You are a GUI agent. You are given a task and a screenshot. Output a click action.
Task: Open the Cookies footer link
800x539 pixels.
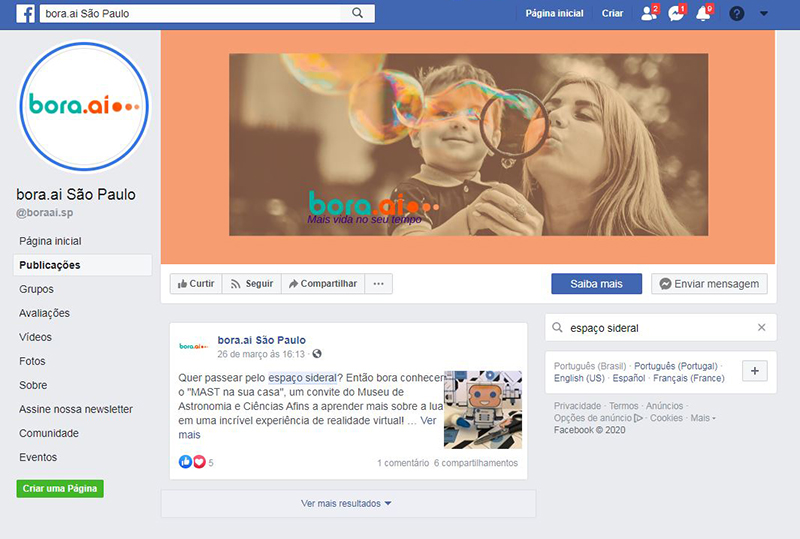click(666, 418)
